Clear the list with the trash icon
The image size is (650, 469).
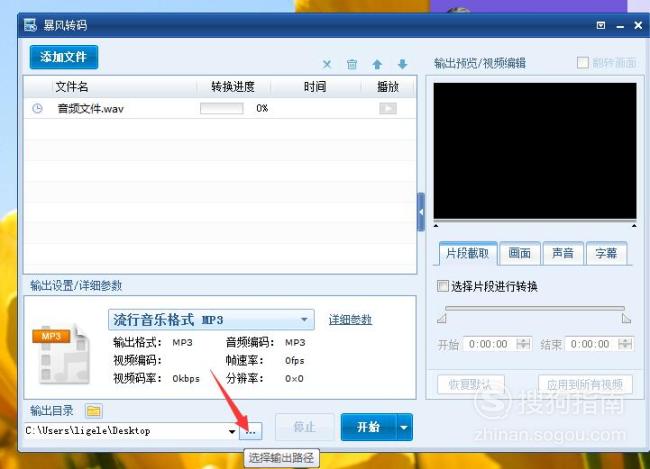352,64
